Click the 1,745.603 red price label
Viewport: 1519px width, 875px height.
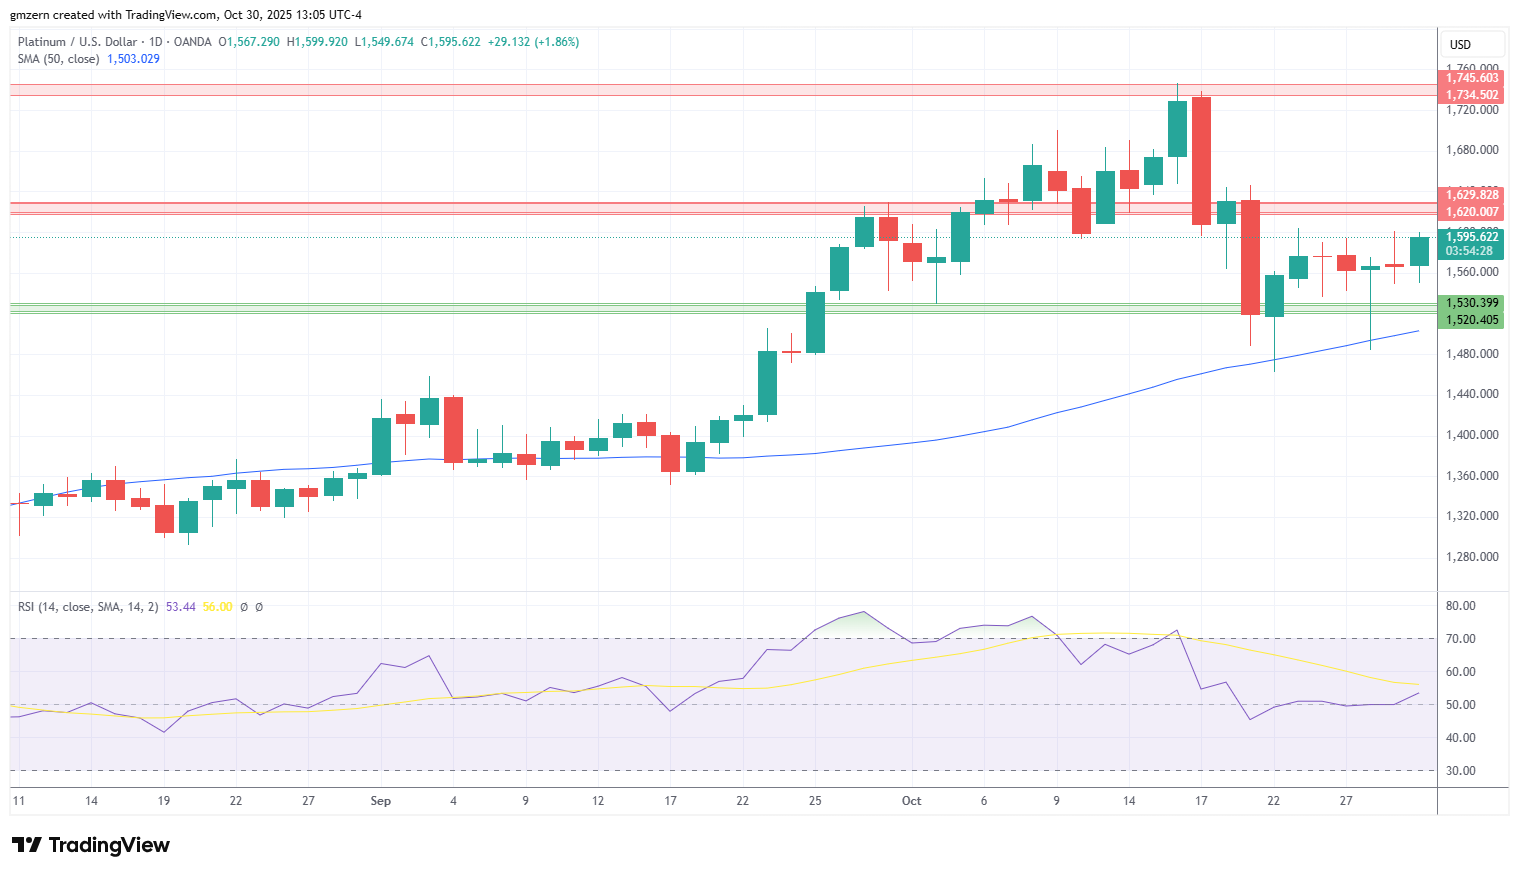(x=1472, y=78)
